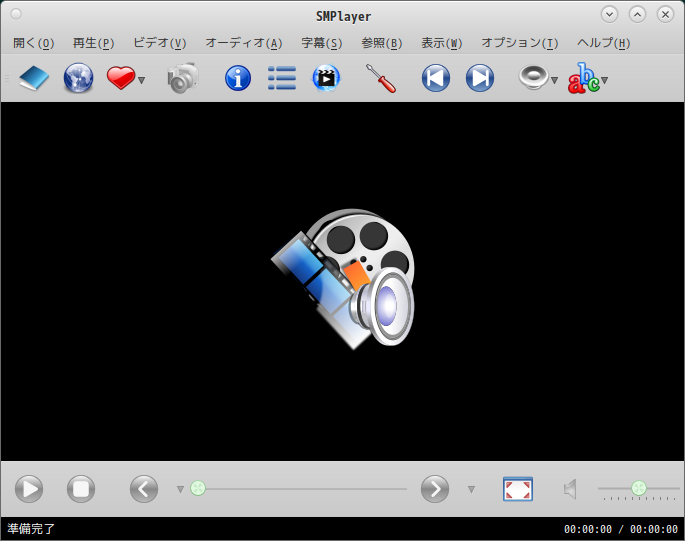Click the seek bar handle
685x541 pixels.
coord(198,488)
